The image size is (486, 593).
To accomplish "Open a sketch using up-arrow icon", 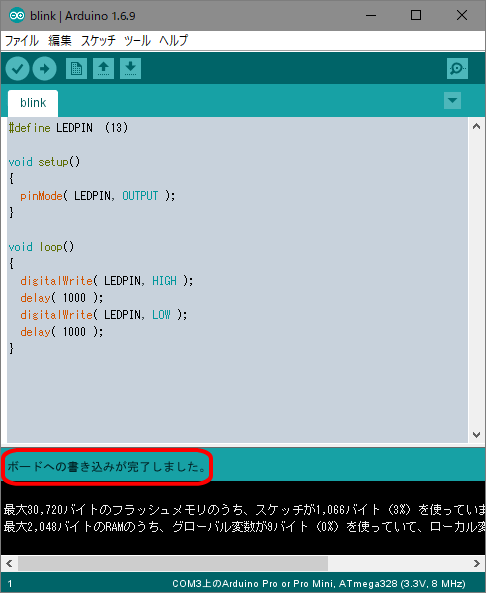I will coord(103,68).
